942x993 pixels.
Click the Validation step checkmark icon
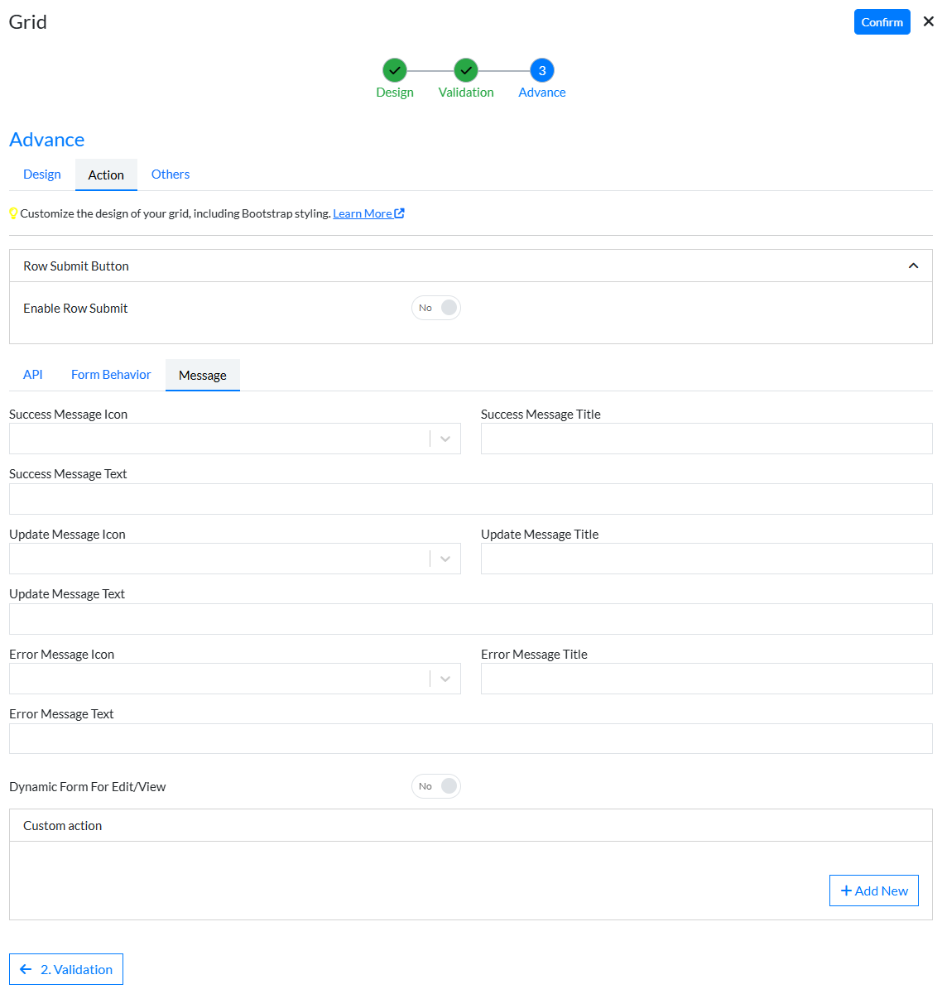(x=466, y=70)
